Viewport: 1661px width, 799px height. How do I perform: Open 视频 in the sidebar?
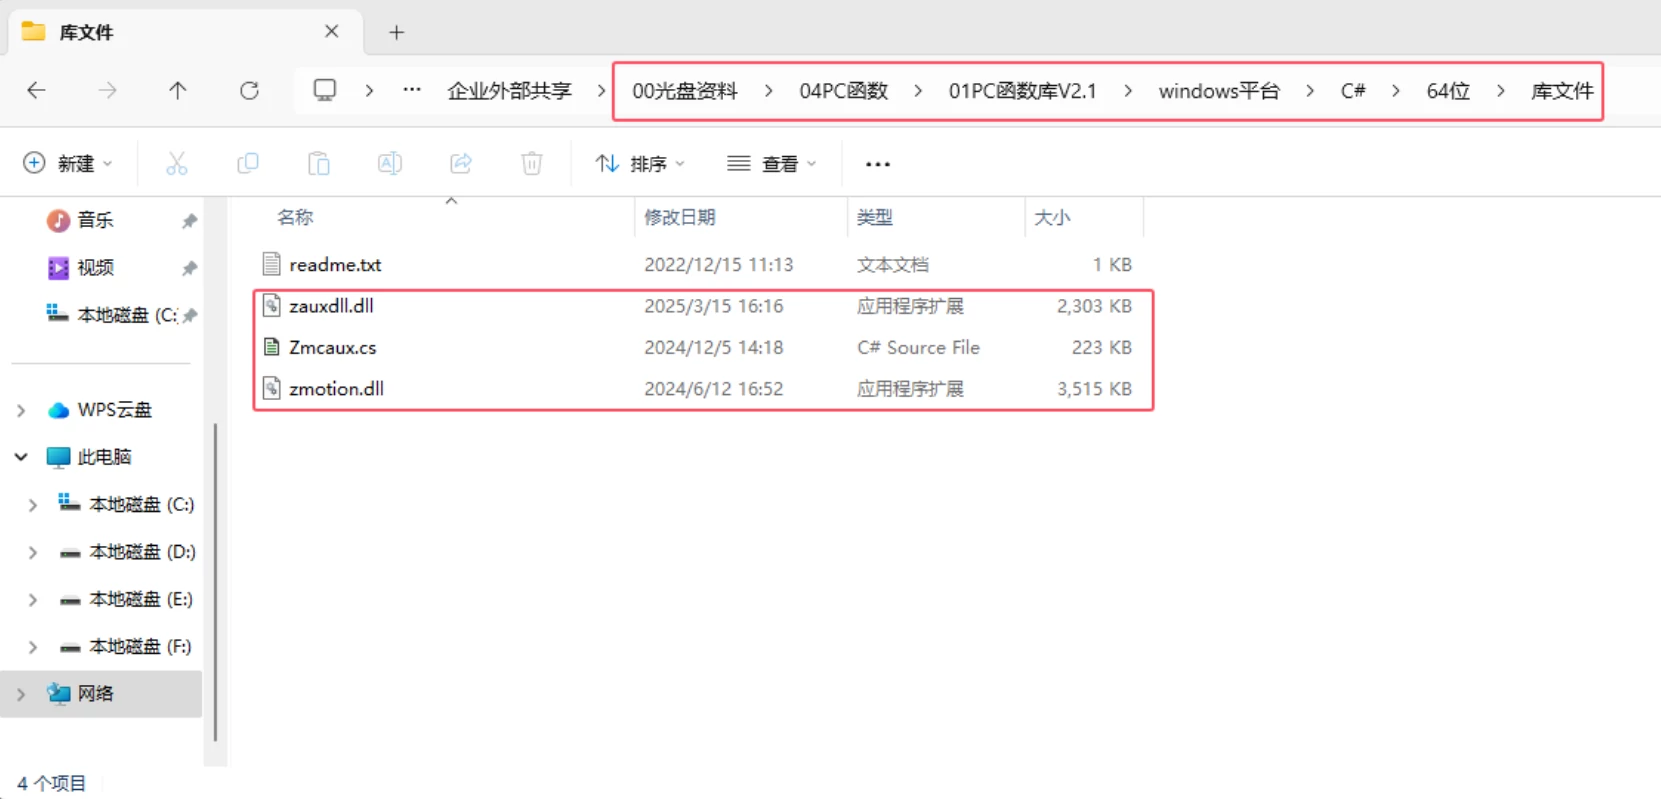pyautogui.click(x=95, y=267)
